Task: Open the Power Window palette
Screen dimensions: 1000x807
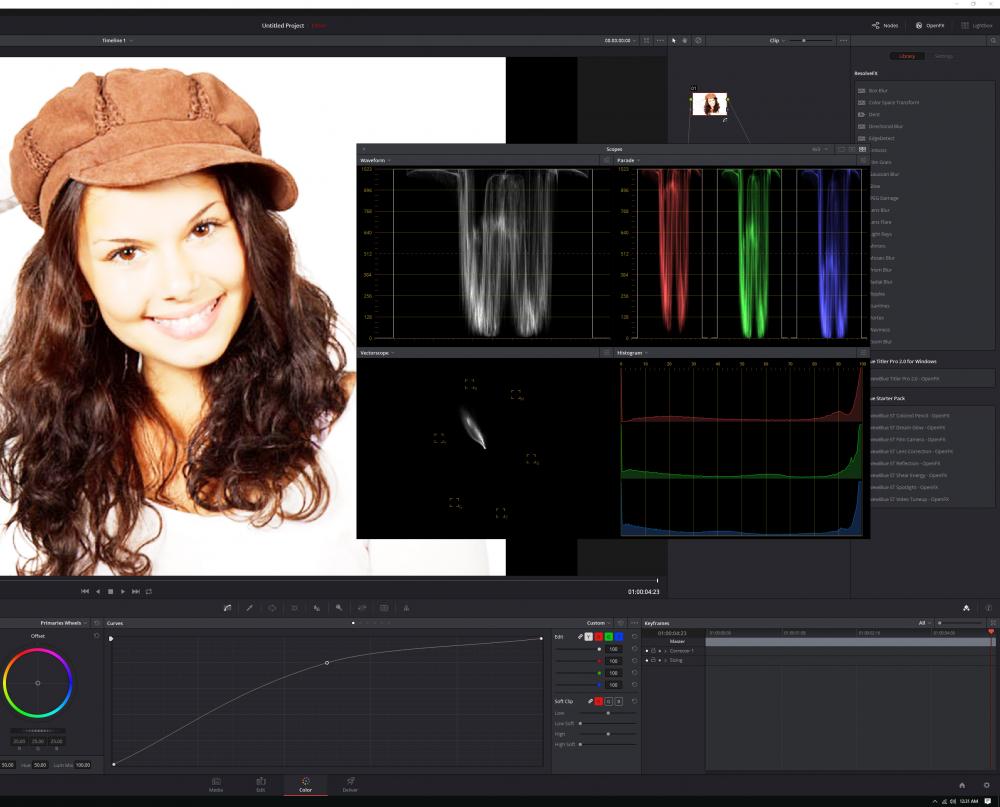Action: point(272,608)
